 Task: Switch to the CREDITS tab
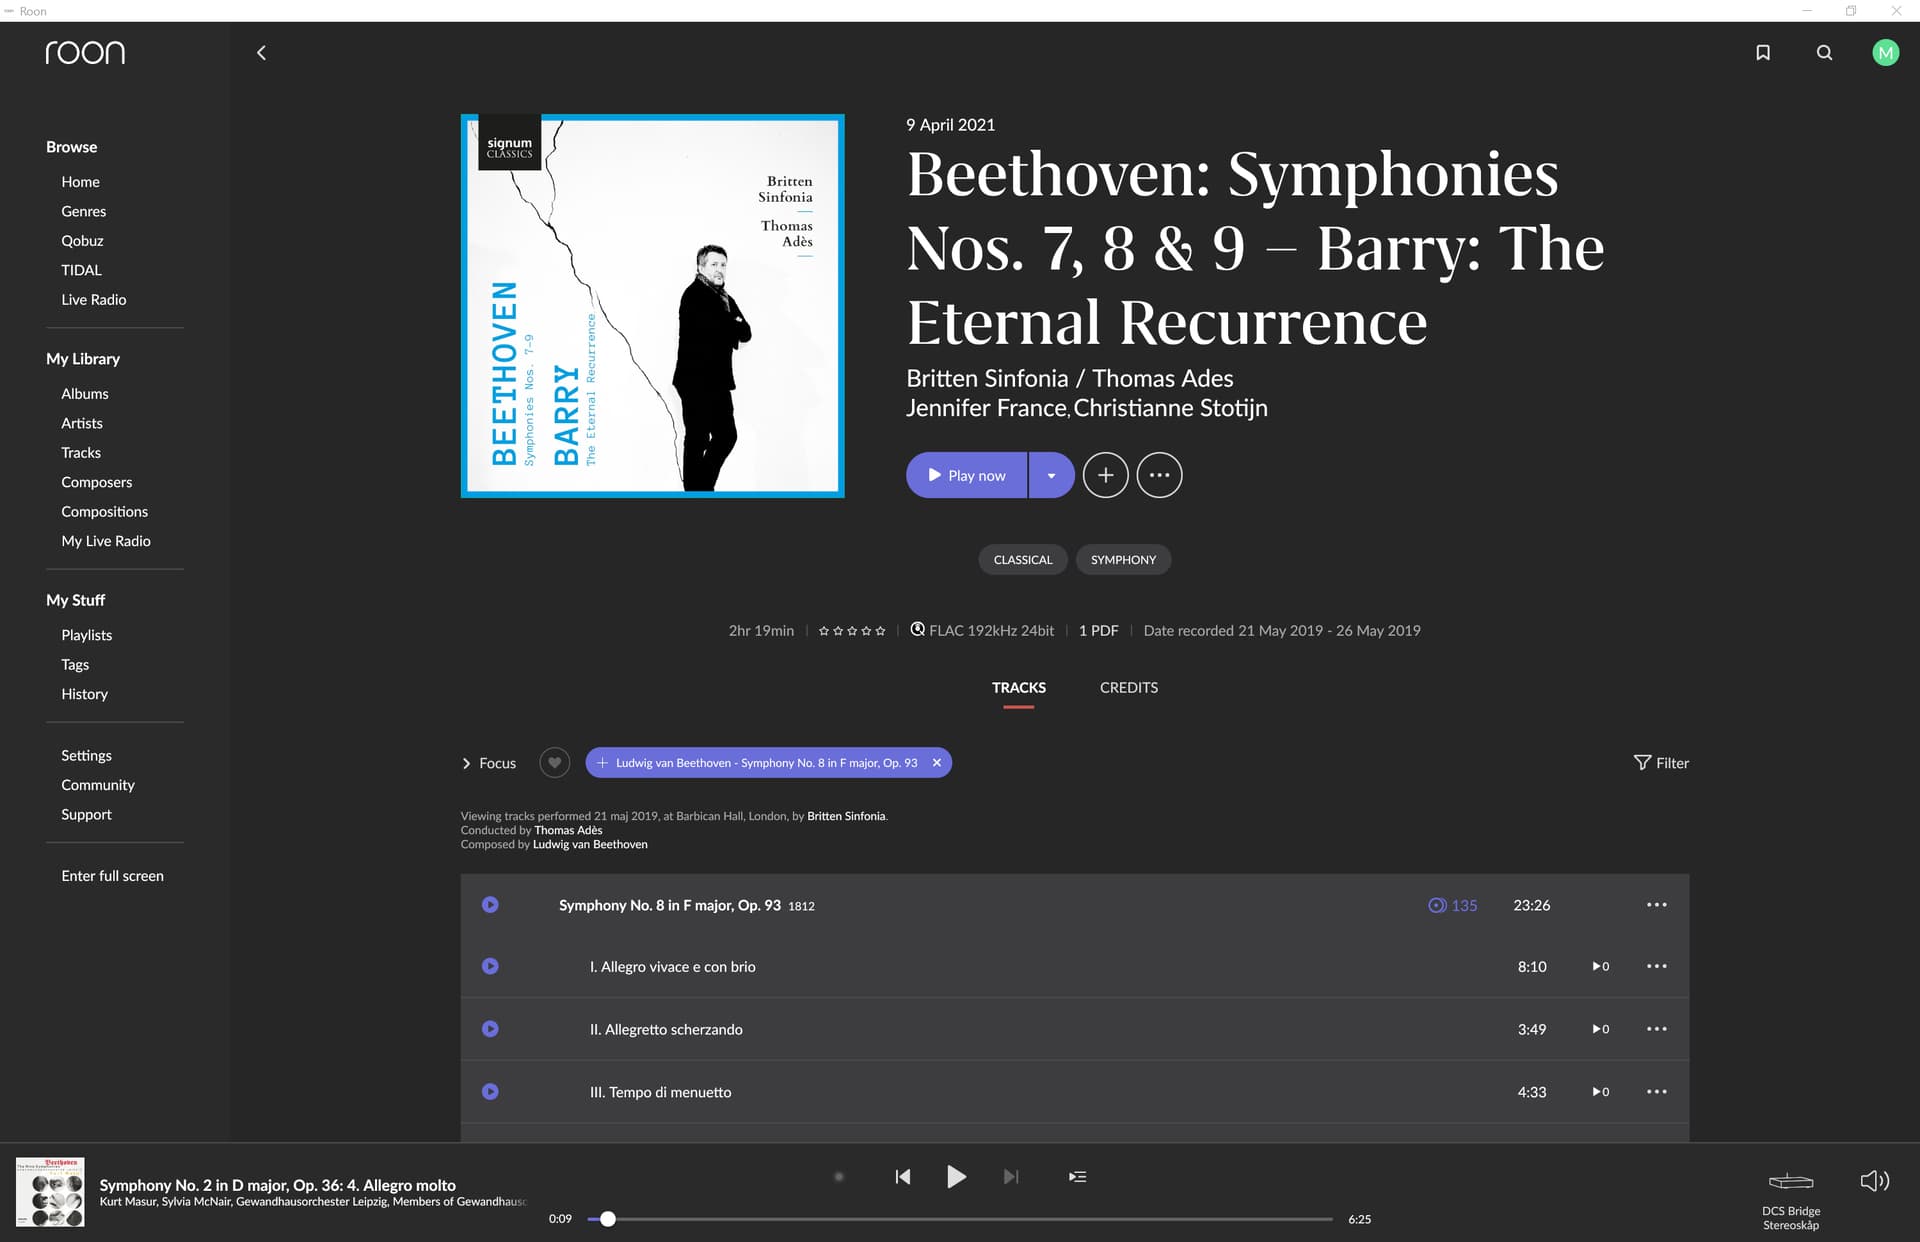1129,687
